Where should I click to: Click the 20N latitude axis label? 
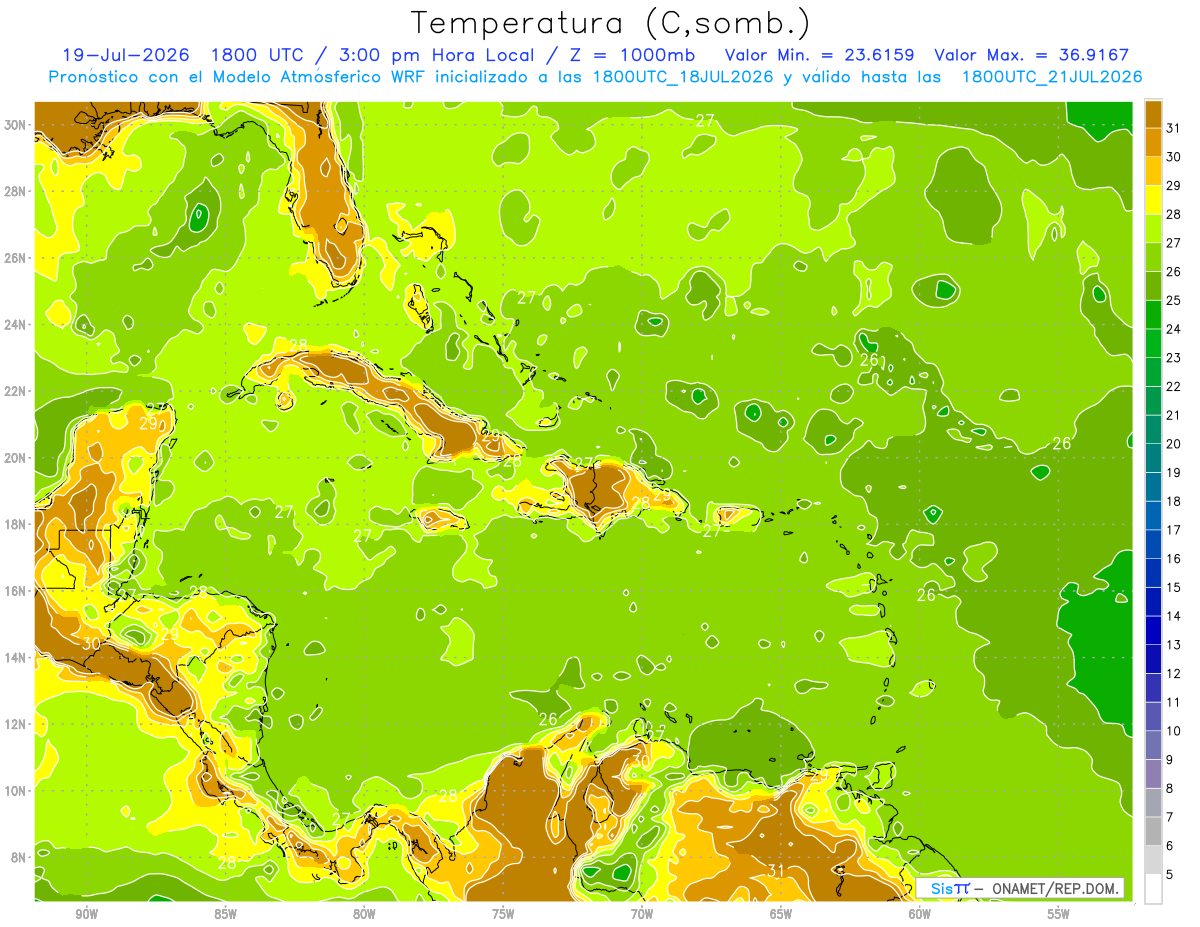pos(17,458)
